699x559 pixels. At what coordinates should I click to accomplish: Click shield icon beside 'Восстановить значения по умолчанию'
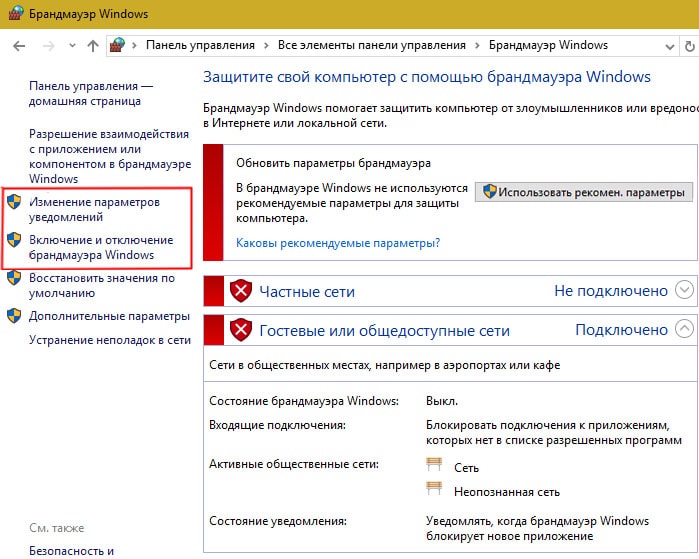[x=14, y=278]
